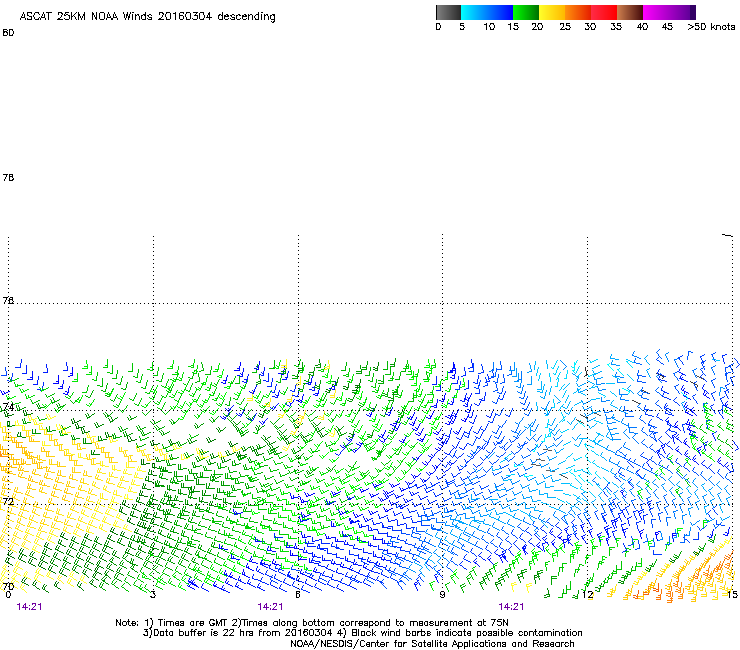This screenshot has height=650, width=740.
Task: Click the '15' value under the color bar
Action: [513, 27]
